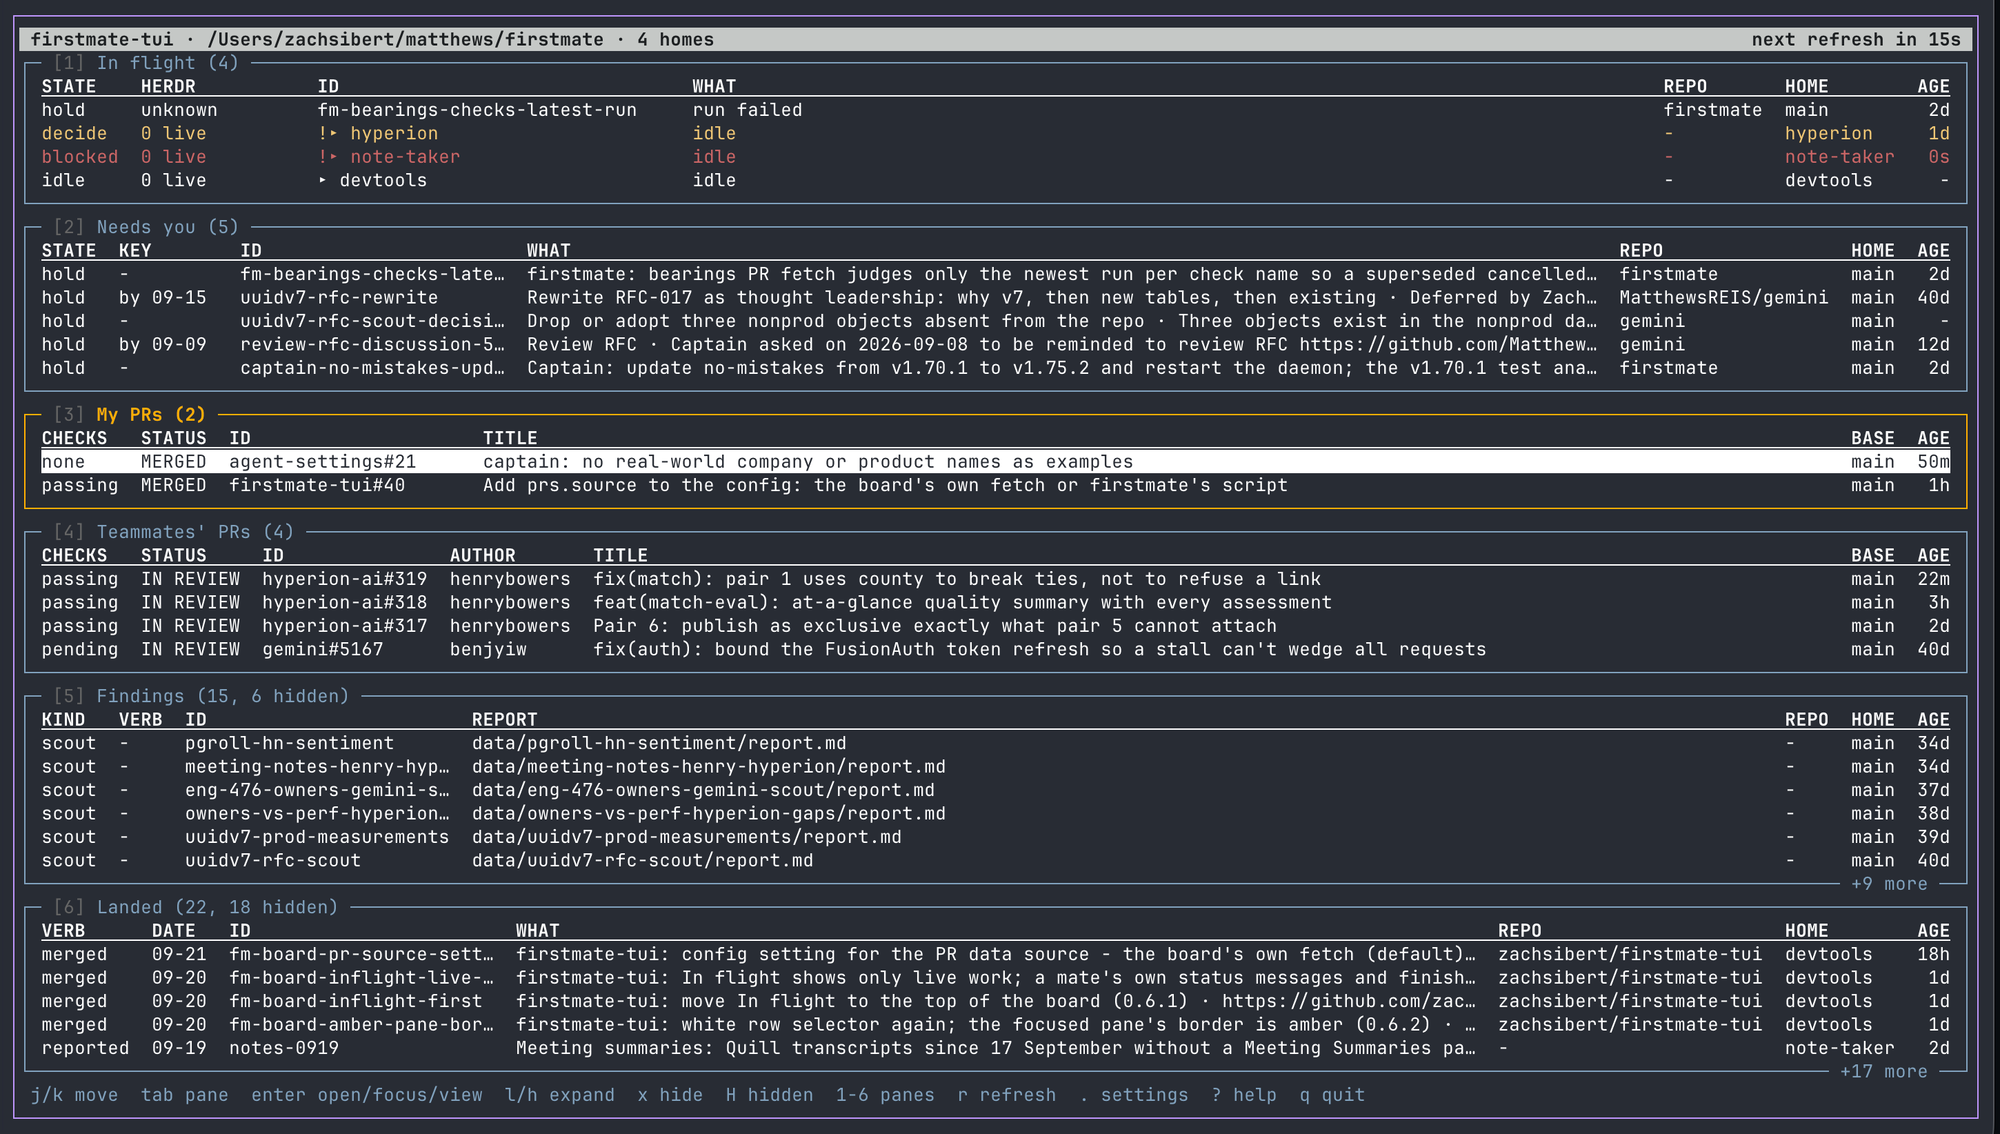The width and height of the screenshot is (2000, 1134).
Task: Show the '+17 more' landed items
Action: (x=1884, y=1072)
